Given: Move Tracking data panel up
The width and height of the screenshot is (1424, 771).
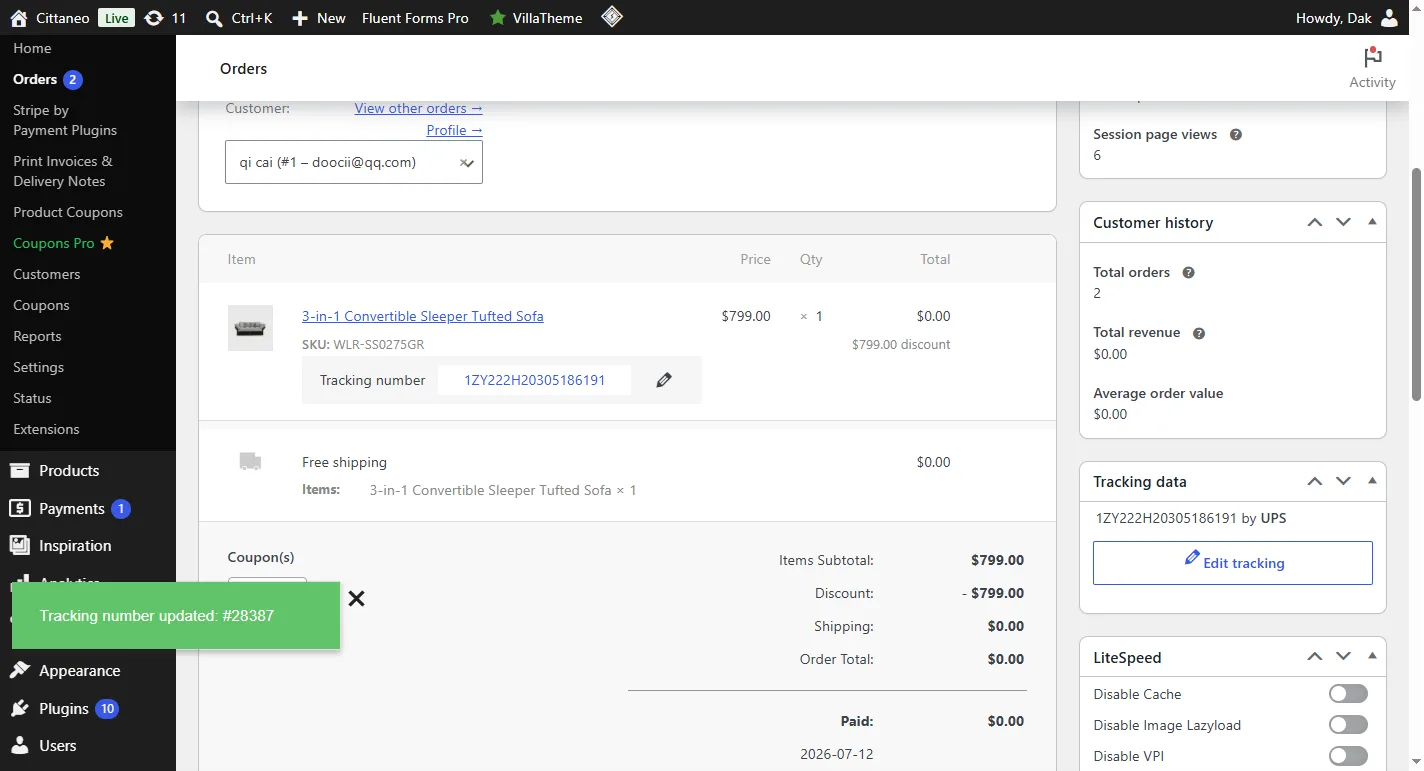Looking at the screenshot, I should (x=1315, y=481).
